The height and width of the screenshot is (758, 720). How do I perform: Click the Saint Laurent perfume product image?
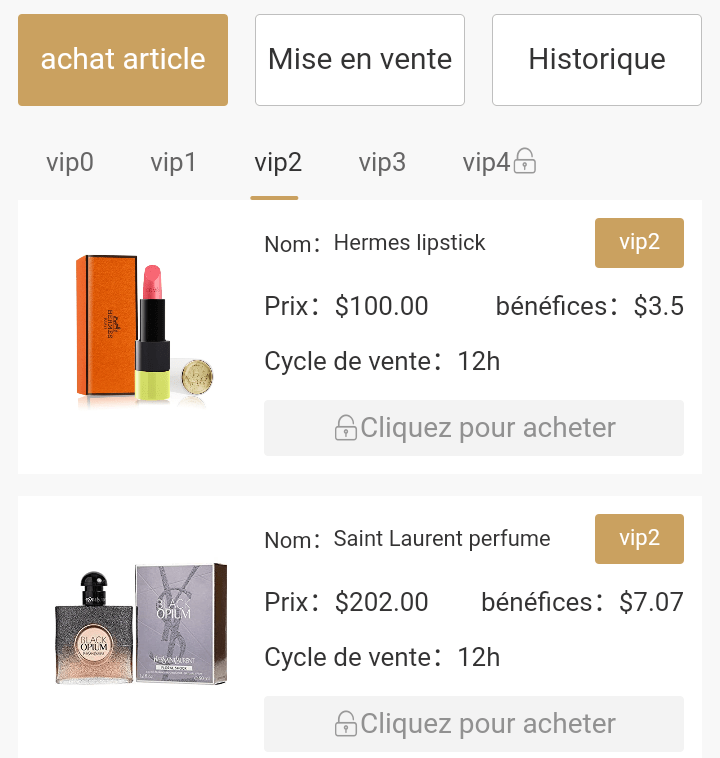point(141,626)
